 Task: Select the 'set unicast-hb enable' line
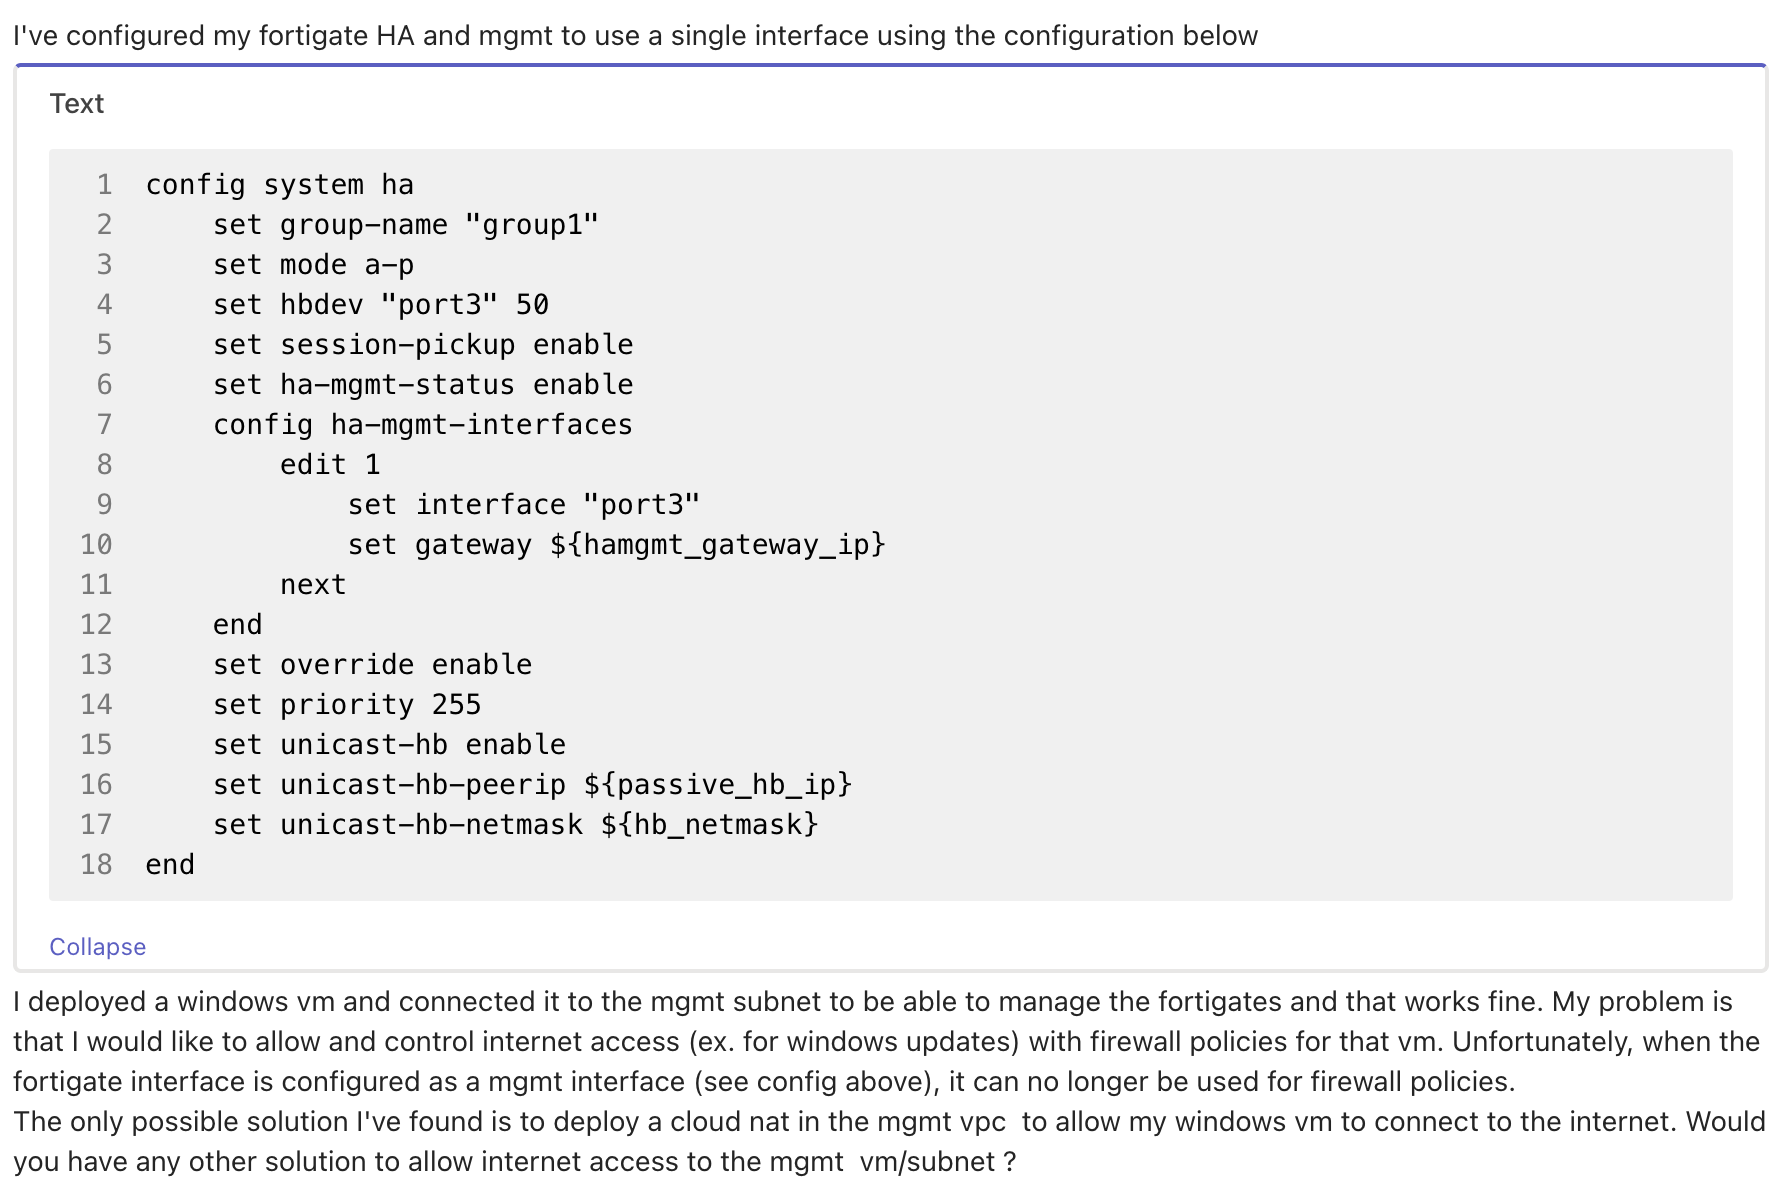tap(388, 744)
